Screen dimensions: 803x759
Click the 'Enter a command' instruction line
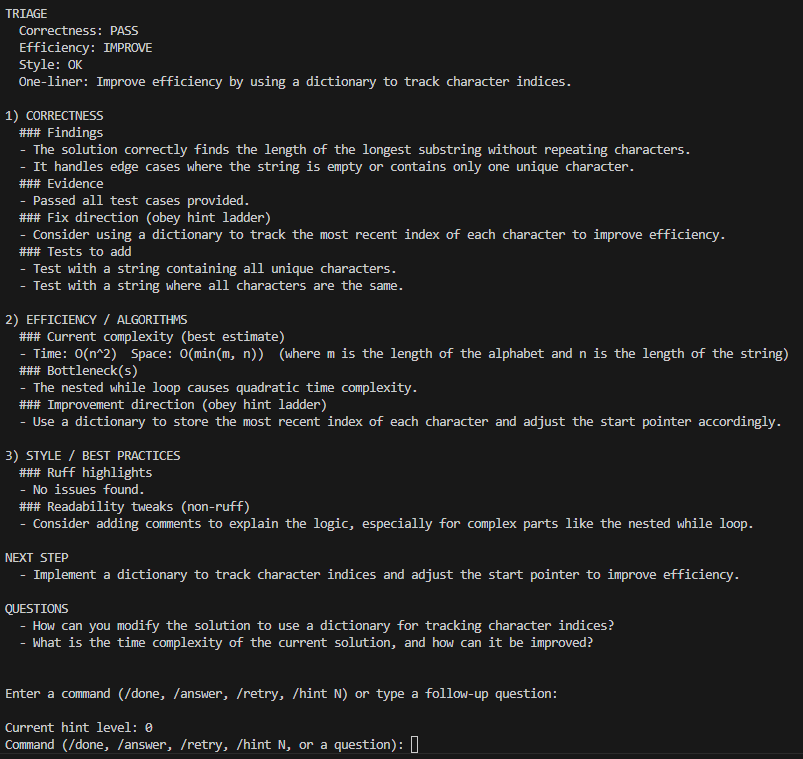tap(281, 693)
